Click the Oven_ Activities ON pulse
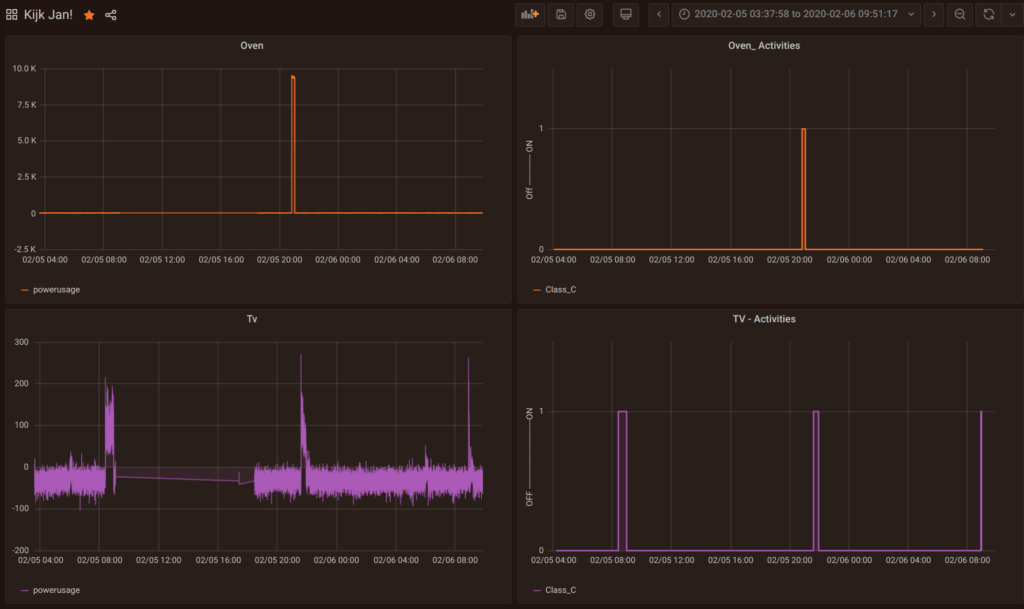1024x609 pixels. [803, 189]
